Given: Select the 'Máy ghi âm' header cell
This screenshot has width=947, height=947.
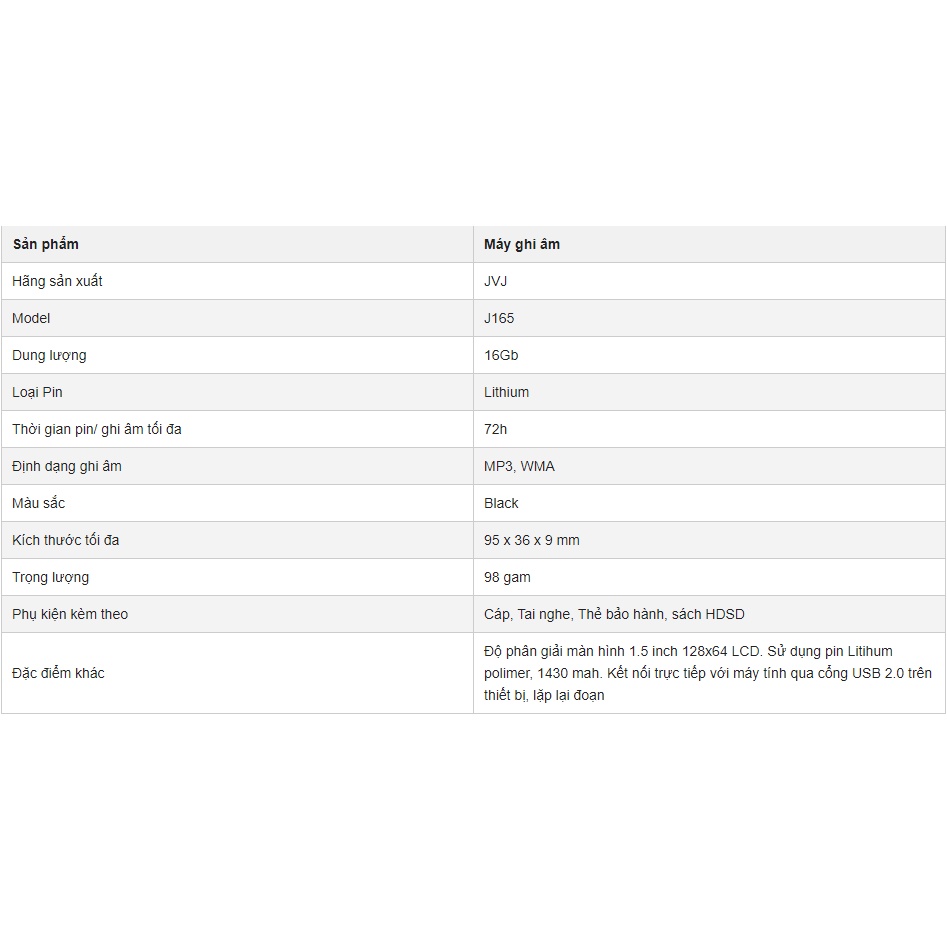Looking at the screenshot, I should [709, 244].
